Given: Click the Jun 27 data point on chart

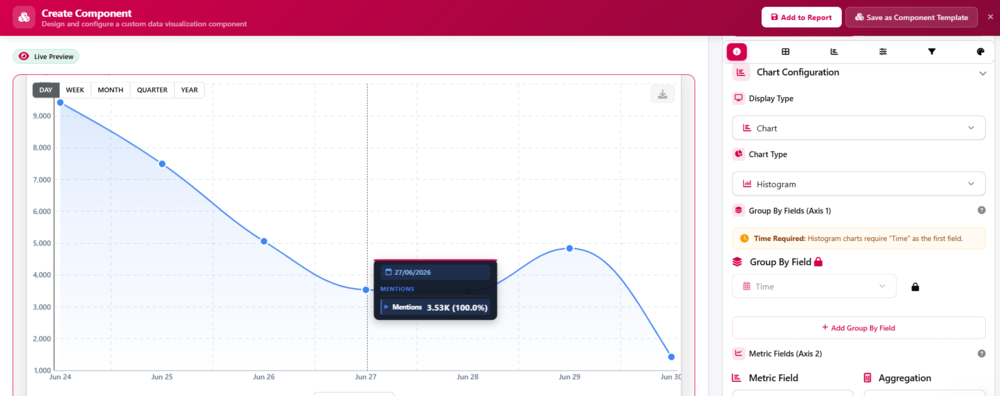Looking at the screenshot, I should click(x=366, y=290).
